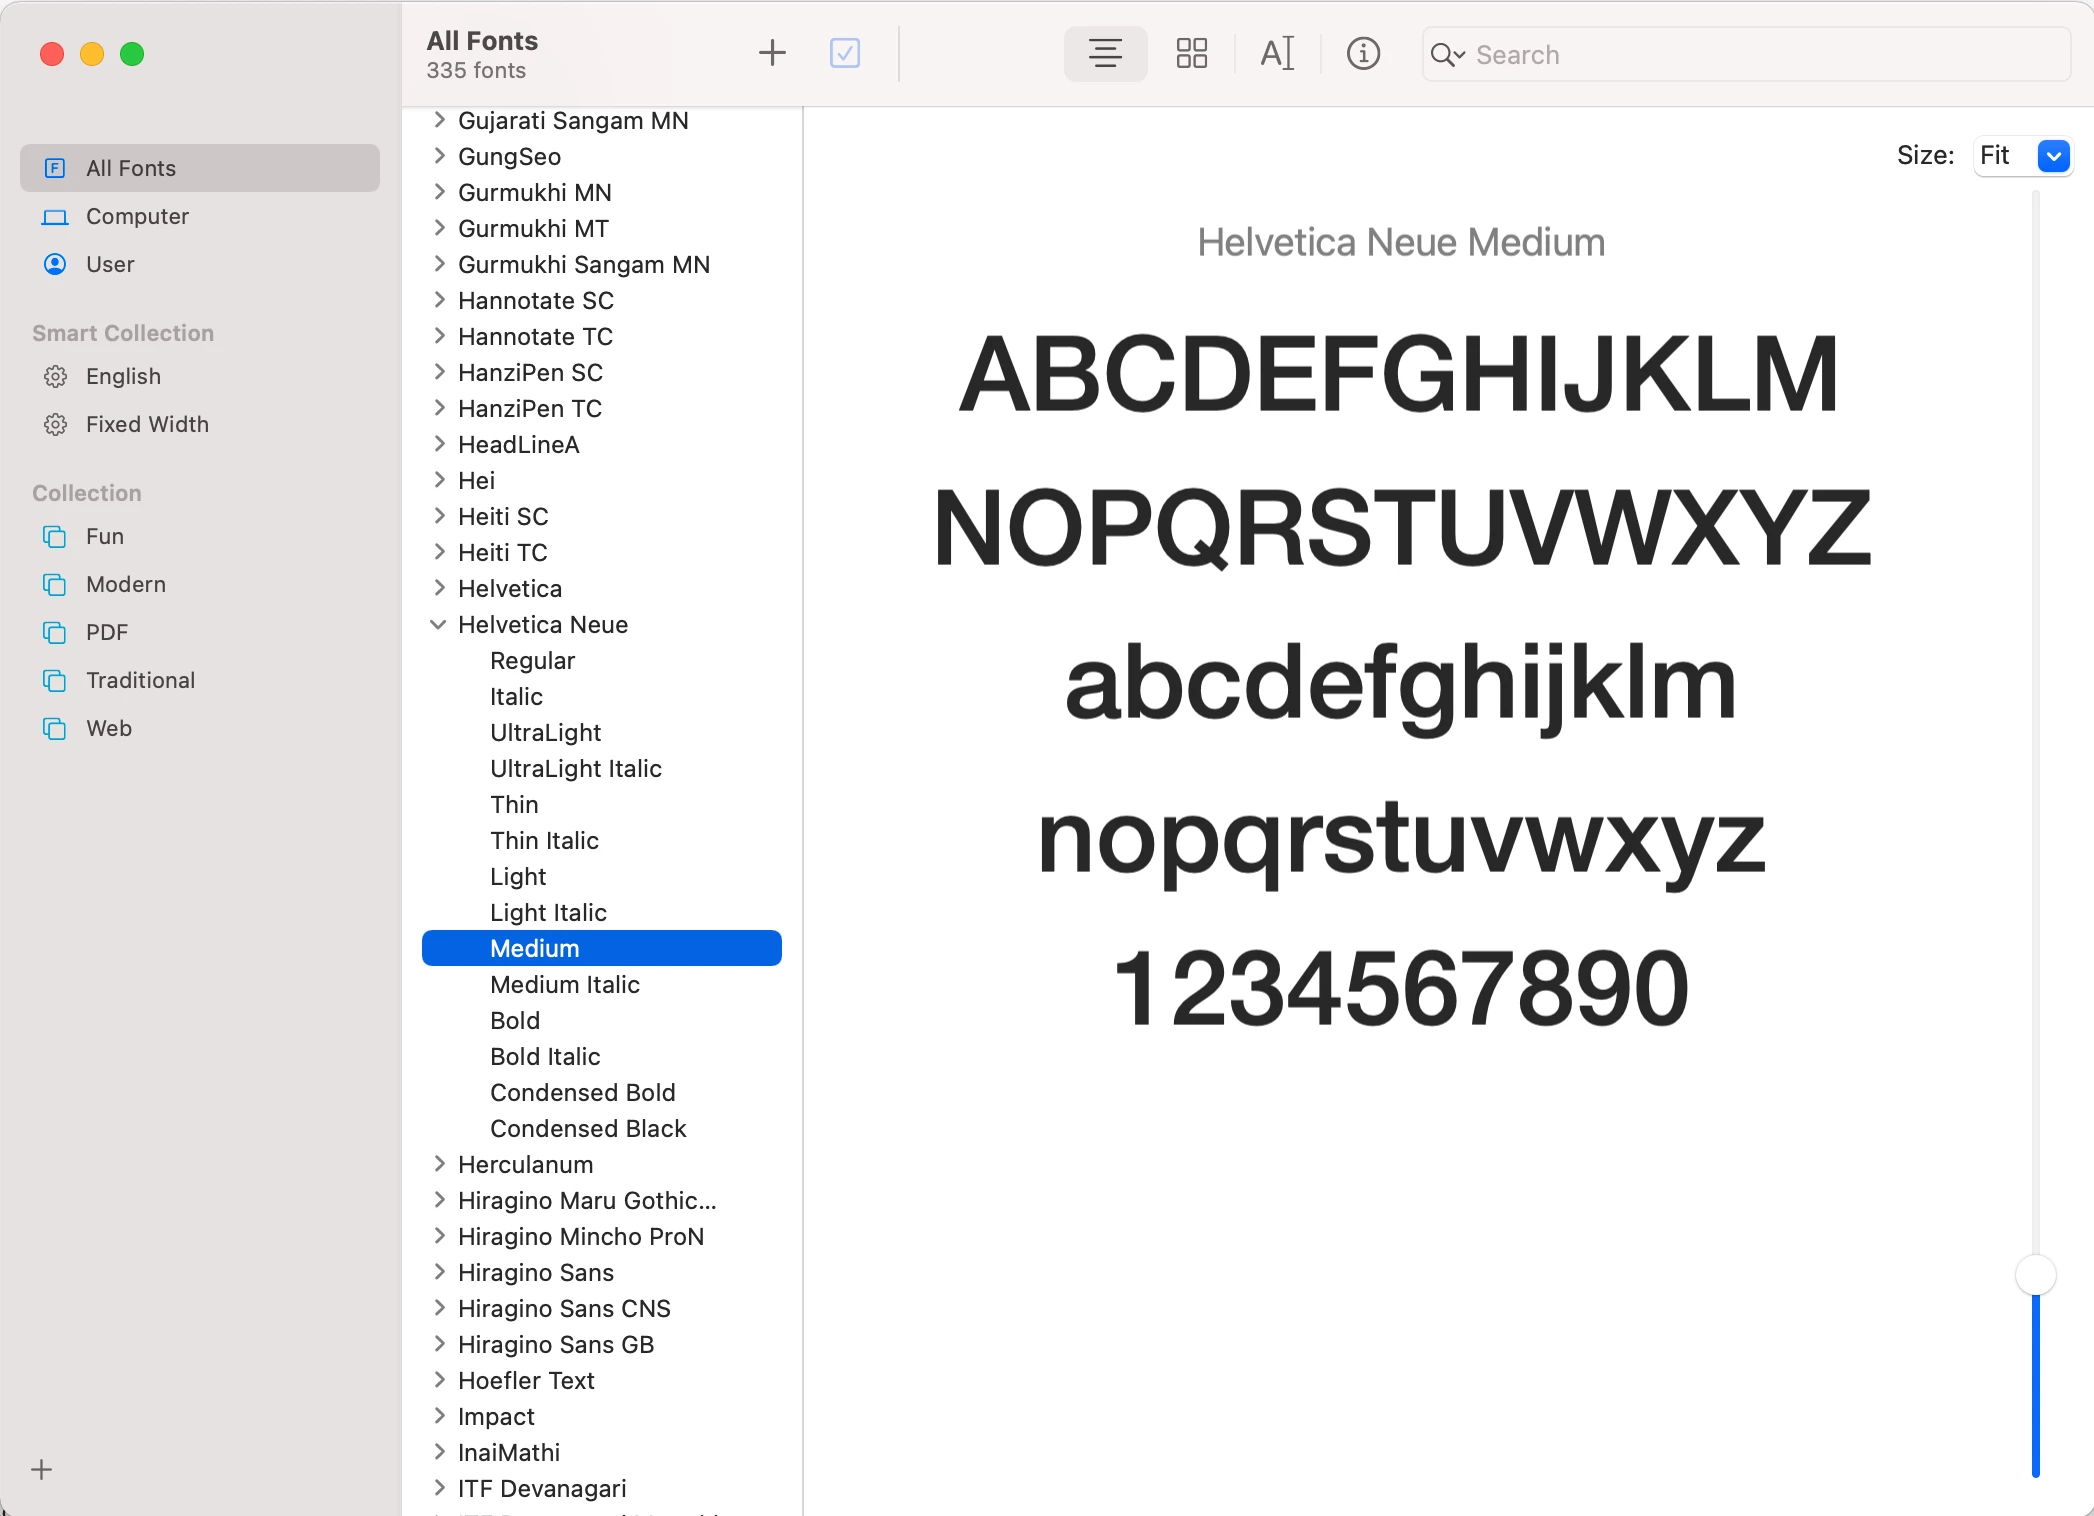Viewport: 2094px width, 1516px height.
Task: Click the font size slider knob
Action: 2035,1275
